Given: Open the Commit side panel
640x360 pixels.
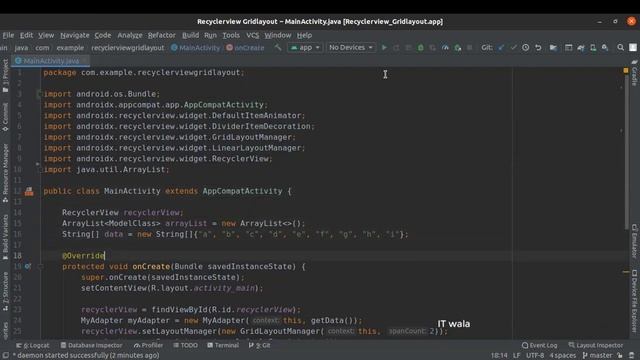Looking at the screenshot, I should (x=5, y=117).
